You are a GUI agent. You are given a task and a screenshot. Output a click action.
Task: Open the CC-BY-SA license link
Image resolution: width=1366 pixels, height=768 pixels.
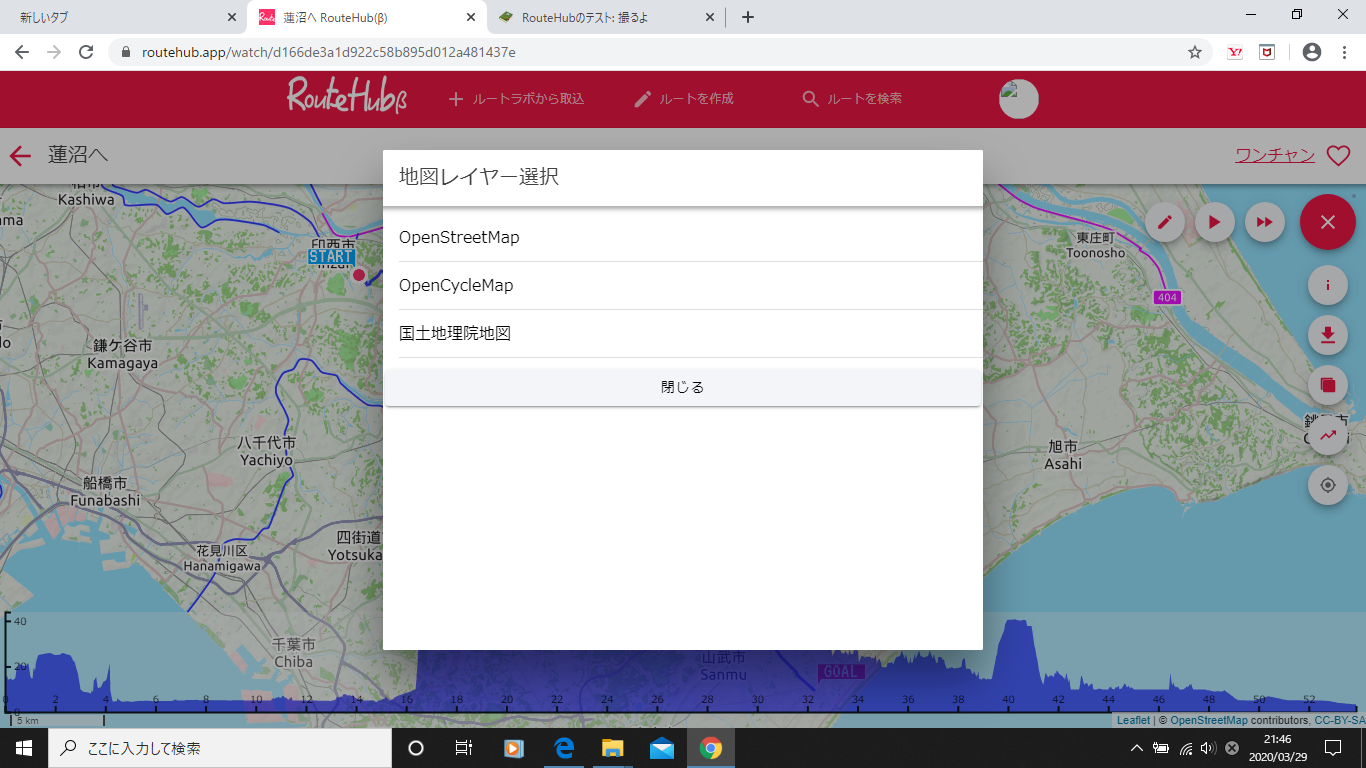tap(1340, 720)
